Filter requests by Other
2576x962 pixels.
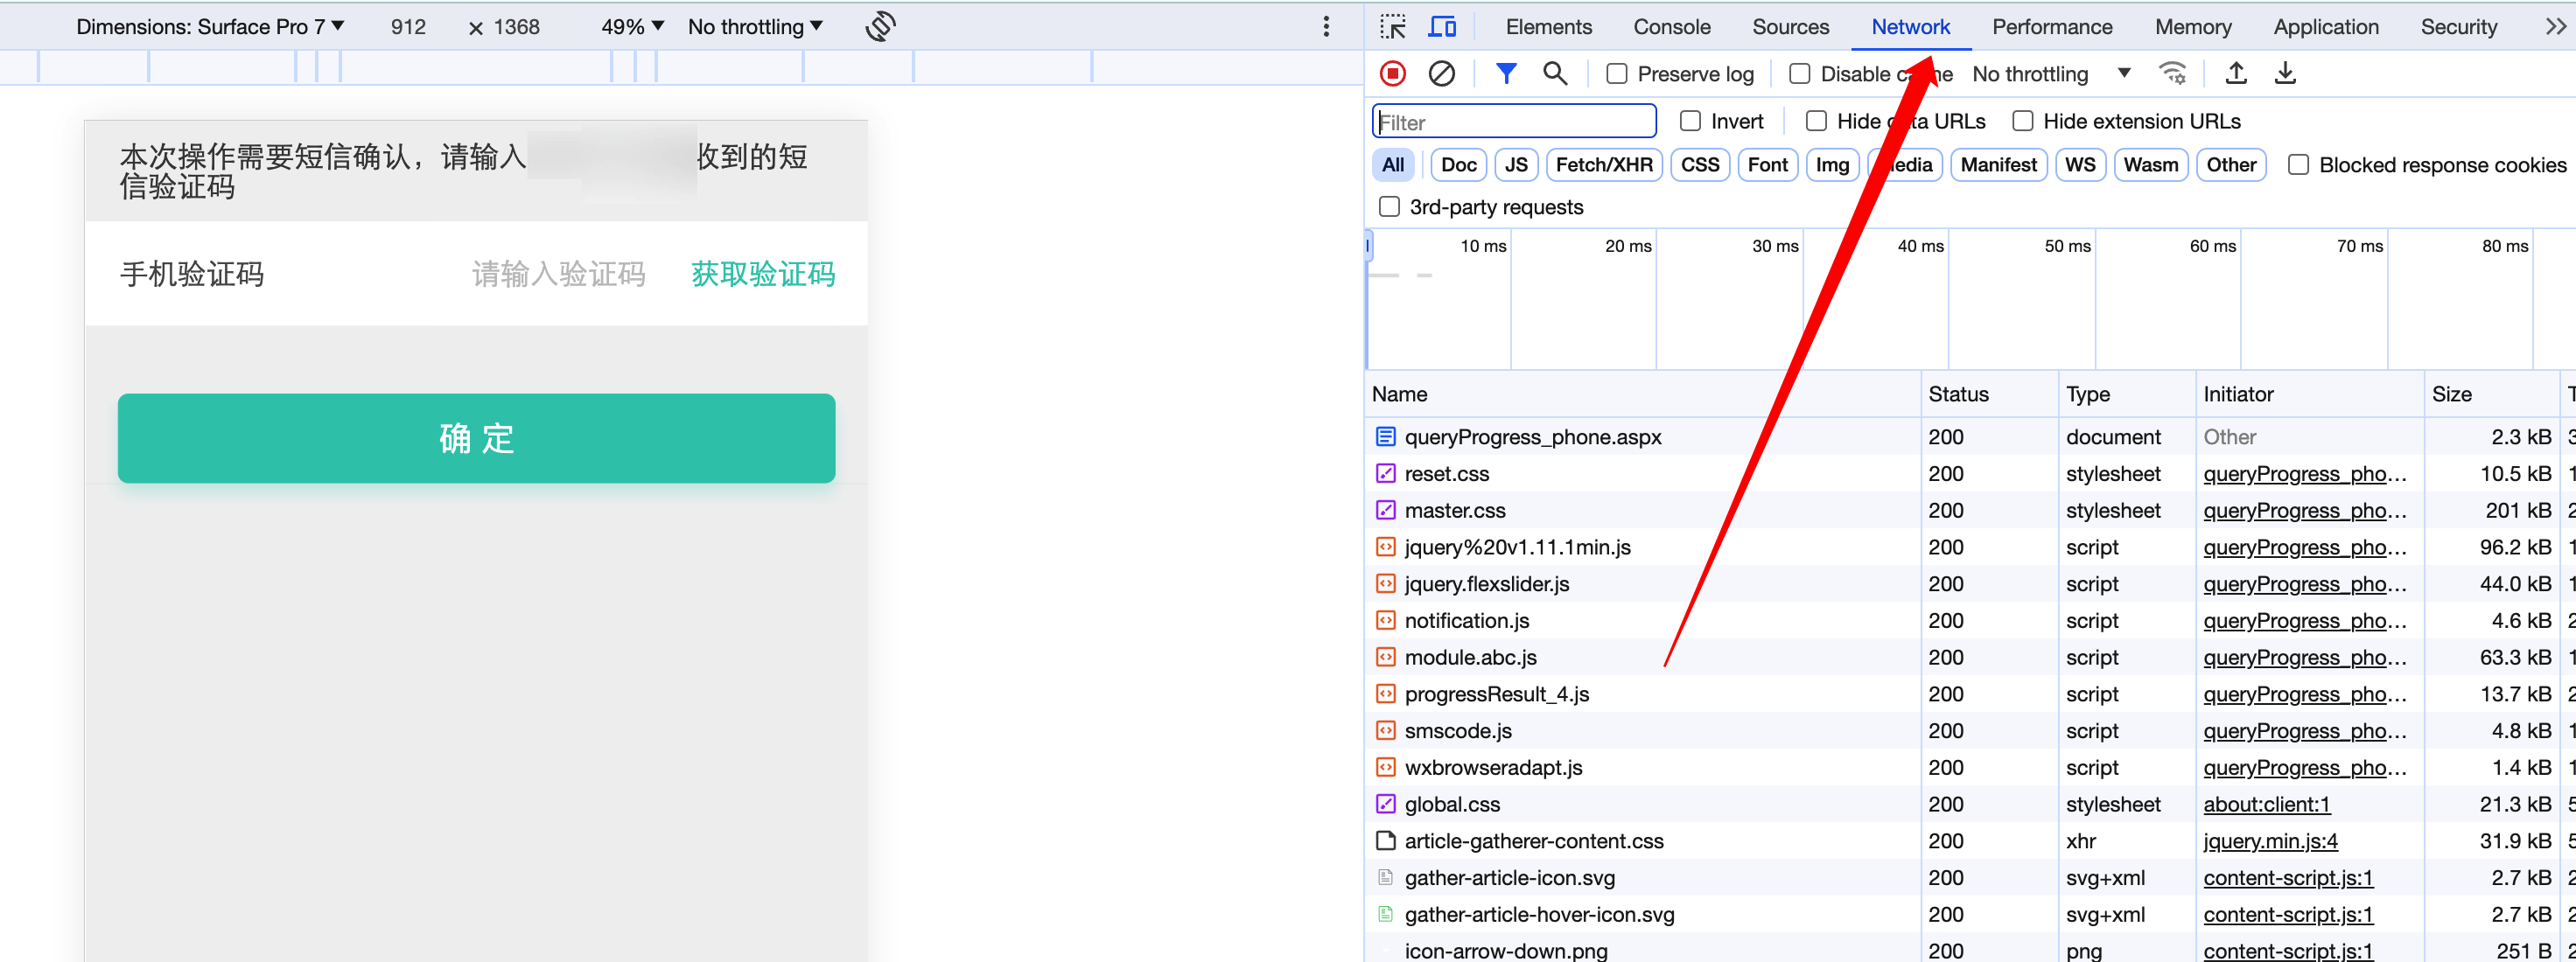(x=2231, y=165)
